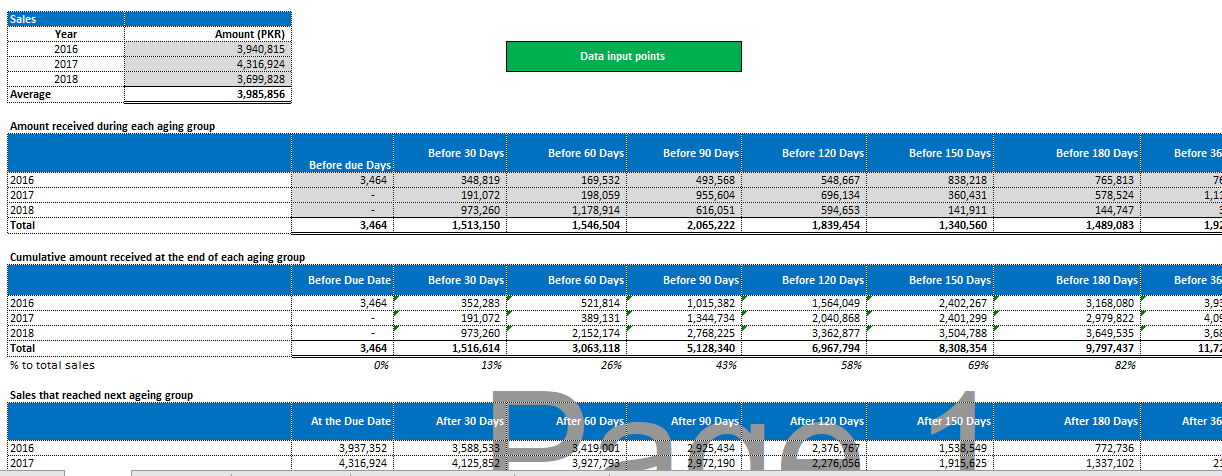1222x476 pixels.
Task: Select cumulative cell 352,283
Action: (x=449, y=302)
